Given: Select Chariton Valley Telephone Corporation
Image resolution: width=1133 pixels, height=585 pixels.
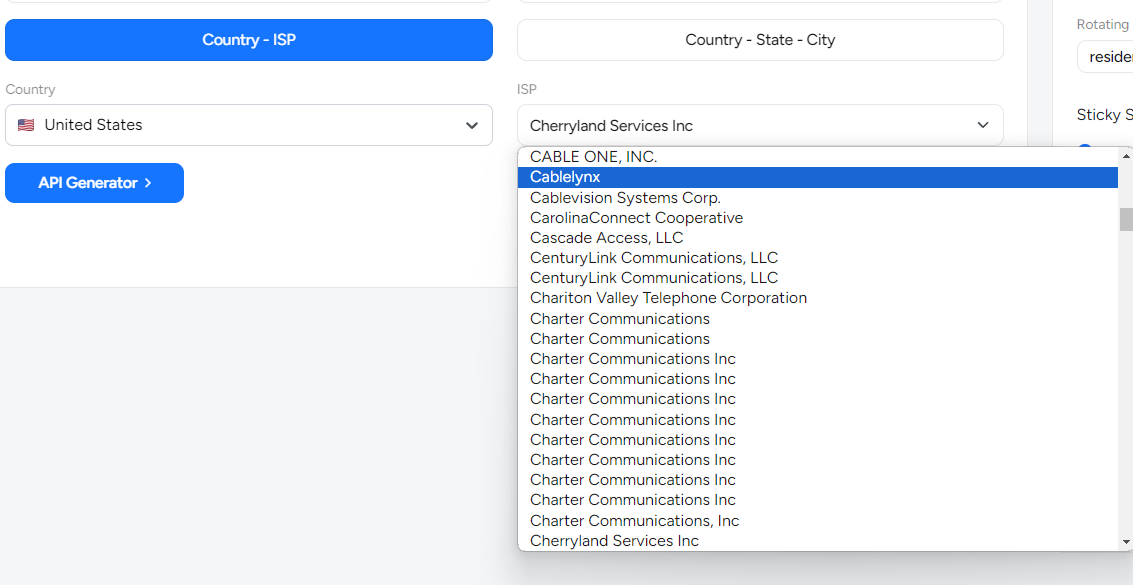Looking at the screenshot, I should (668, 298).
